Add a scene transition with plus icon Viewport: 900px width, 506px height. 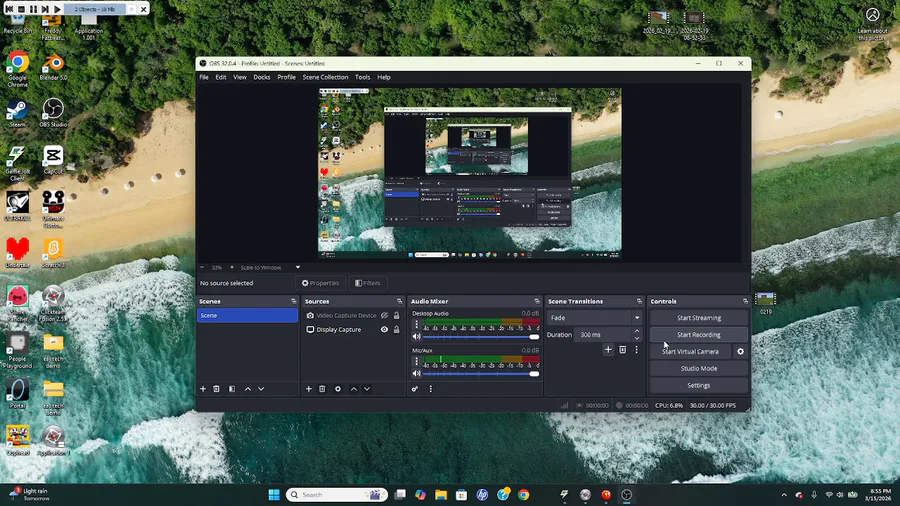(608, 350)
